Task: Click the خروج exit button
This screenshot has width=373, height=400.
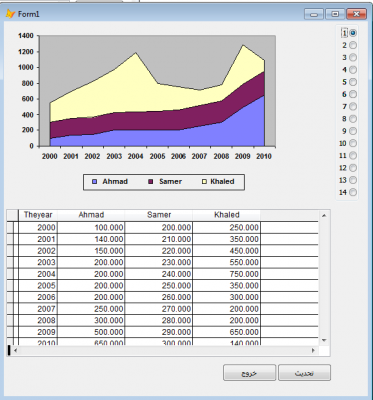Action: (249, 373)
